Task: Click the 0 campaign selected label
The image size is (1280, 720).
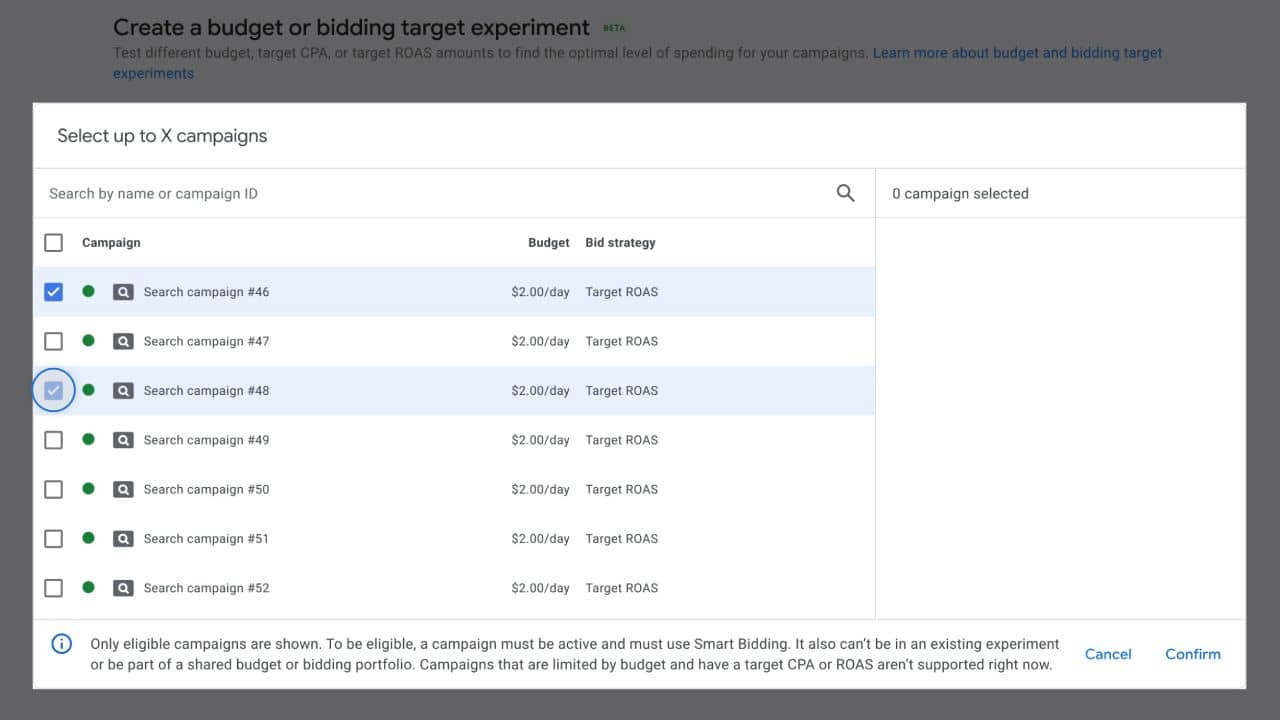Action: pos(960,193)
